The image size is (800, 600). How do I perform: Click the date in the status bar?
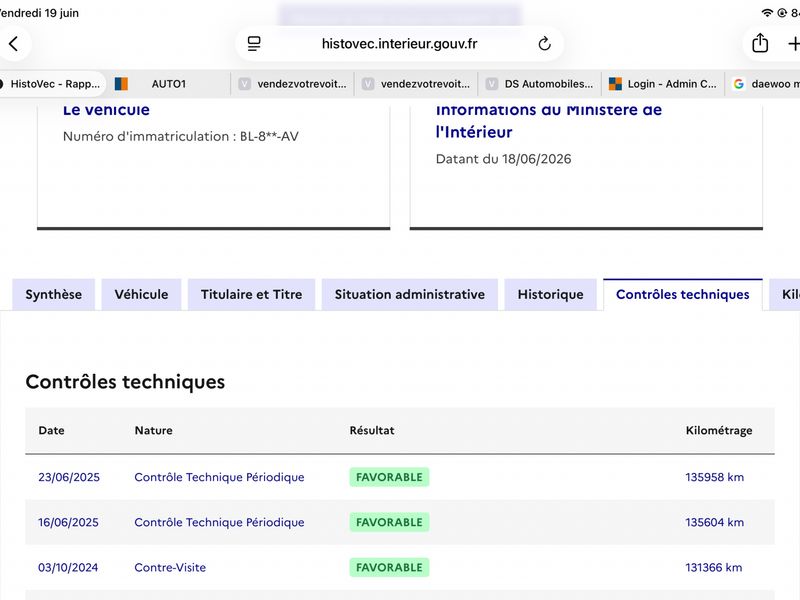tap(39, 13)
